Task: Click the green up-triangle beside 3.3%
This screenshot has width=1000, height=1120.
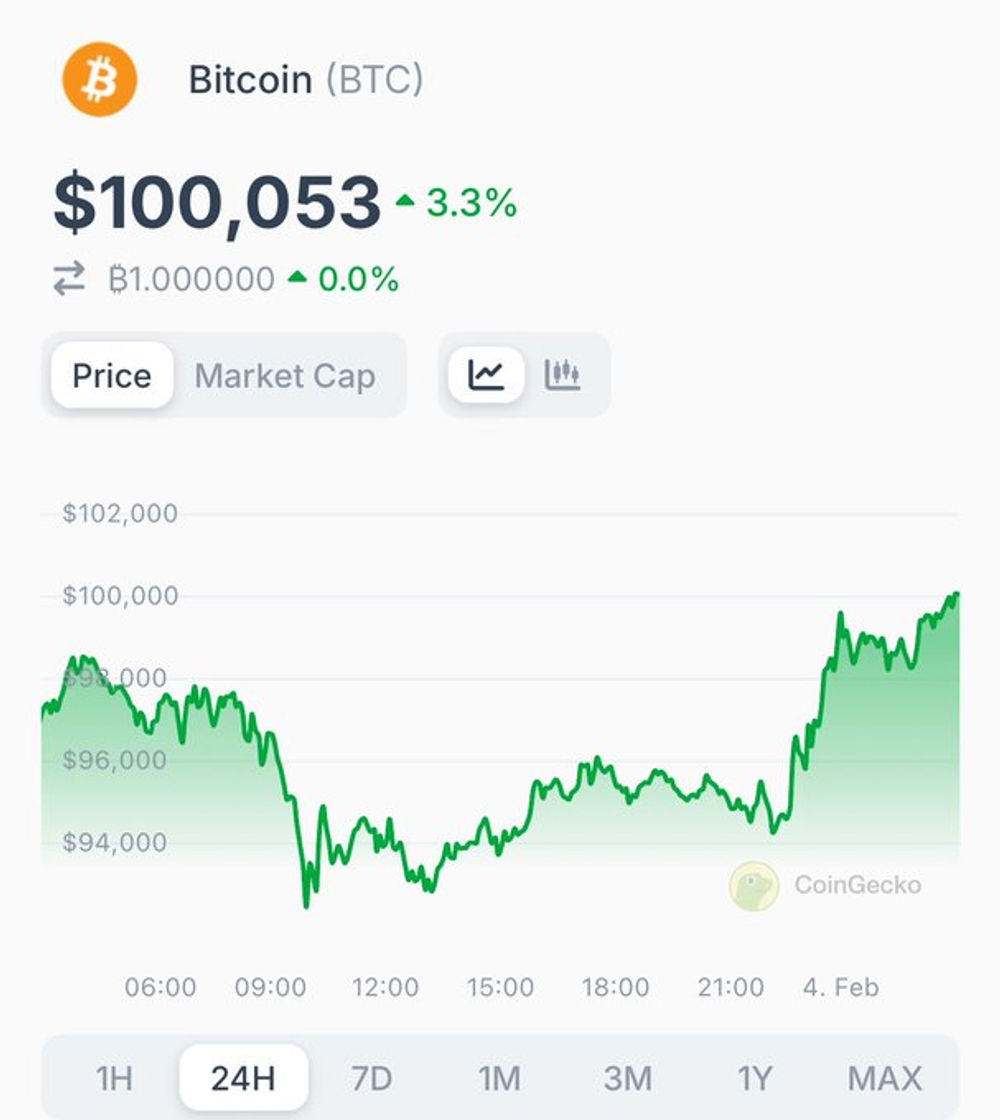Action: (x=405, y=201)
